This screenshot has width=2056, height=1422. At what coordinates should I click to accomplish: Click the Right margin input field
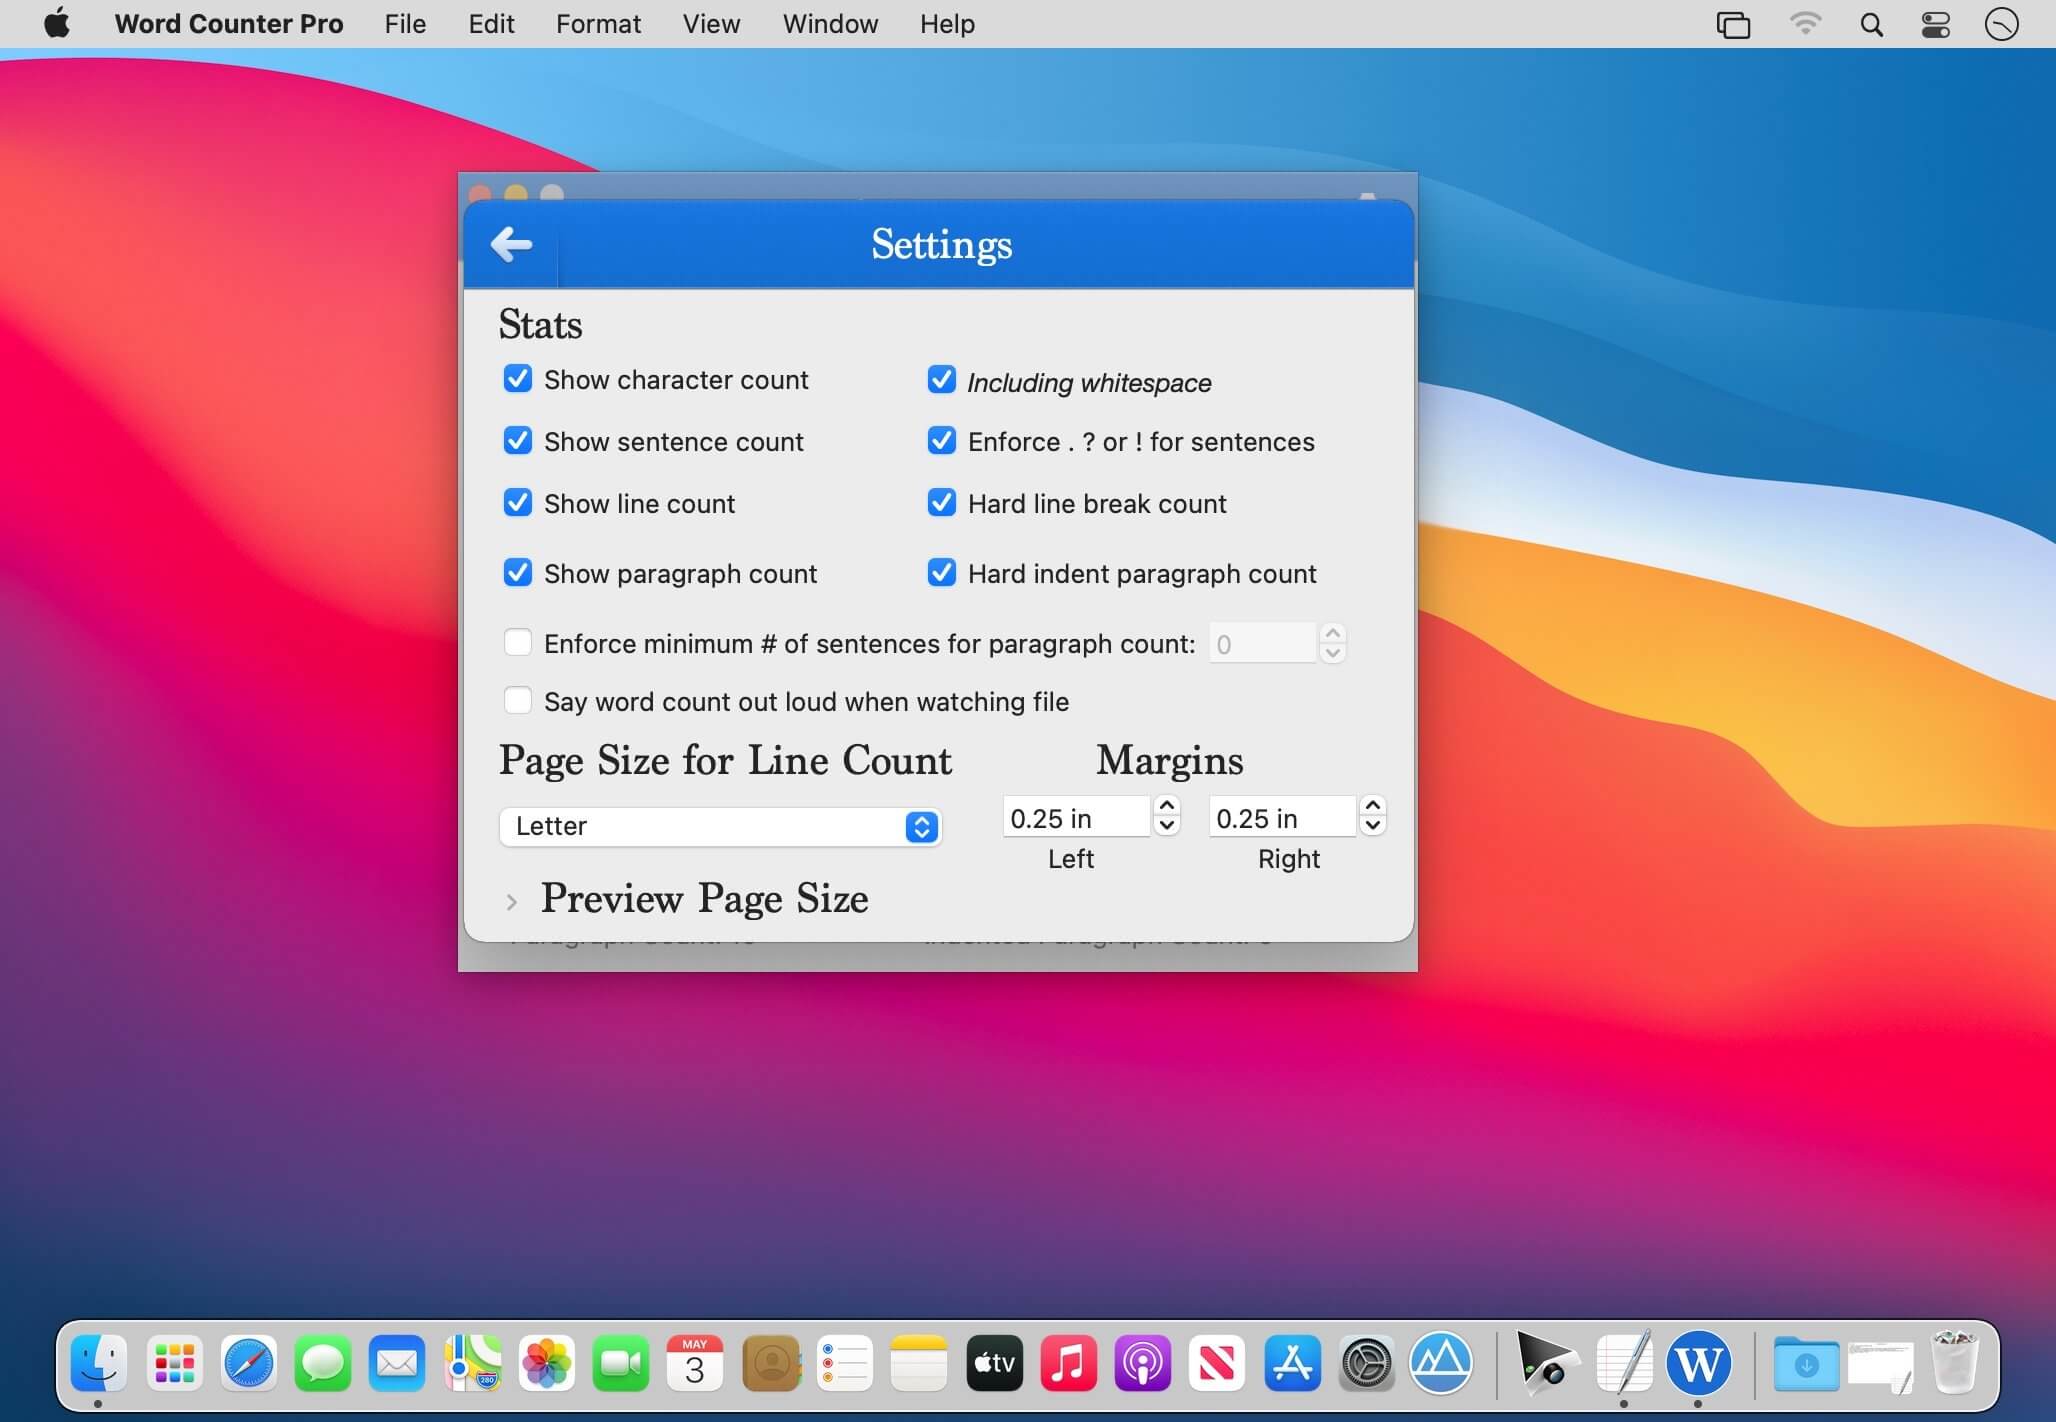(1284, 817)
